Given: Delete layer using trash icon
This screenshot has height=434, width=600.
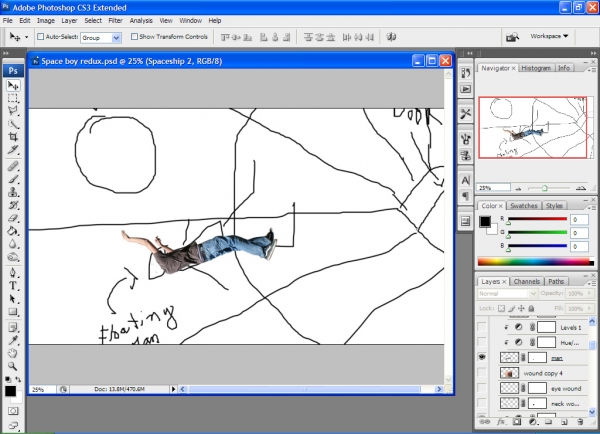Looking at the screenshot, I should (x=580, y=422).
